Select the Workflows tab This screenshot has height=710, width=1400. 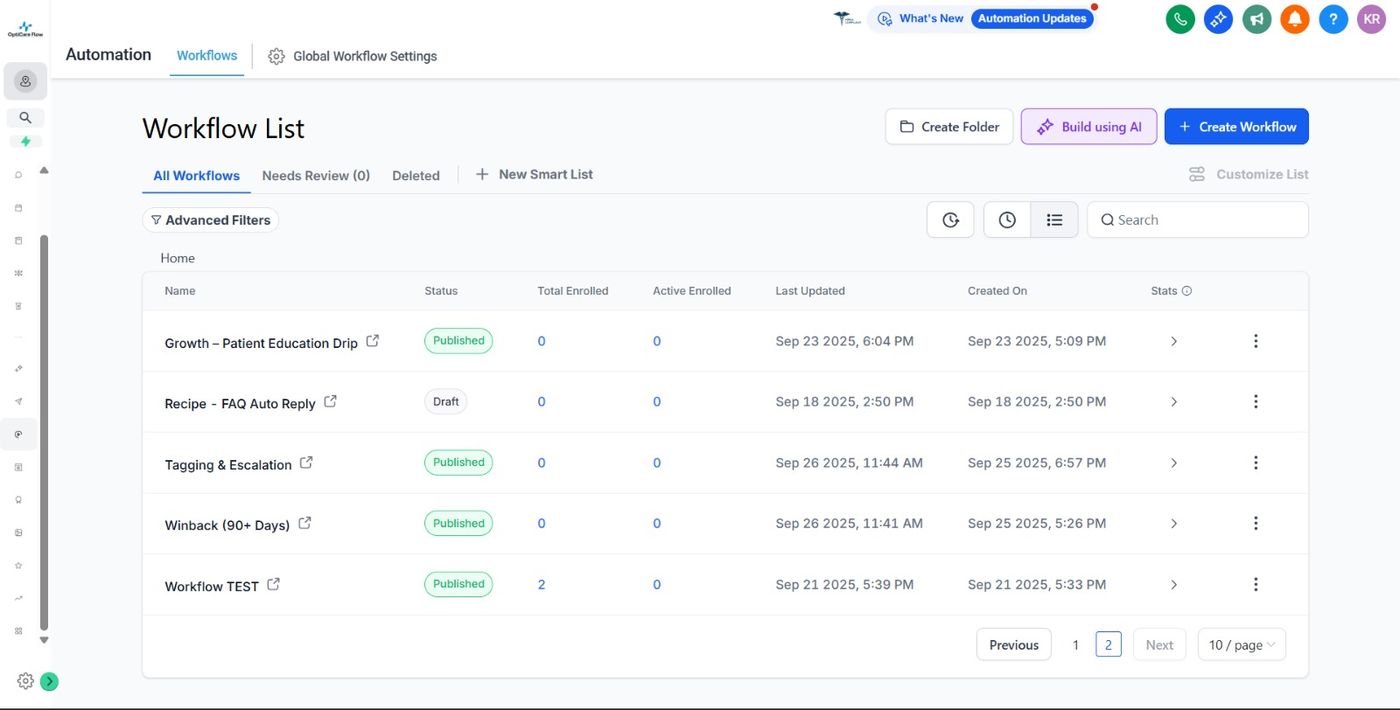(x=207, y=55)
